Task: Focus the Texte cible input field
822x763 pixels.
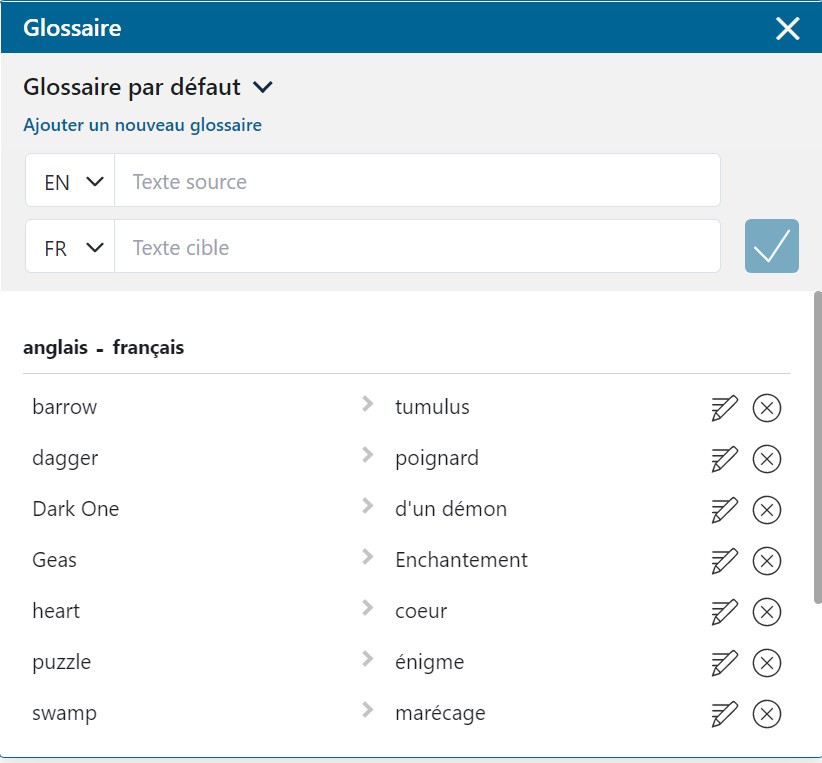Action: point(417,246)
